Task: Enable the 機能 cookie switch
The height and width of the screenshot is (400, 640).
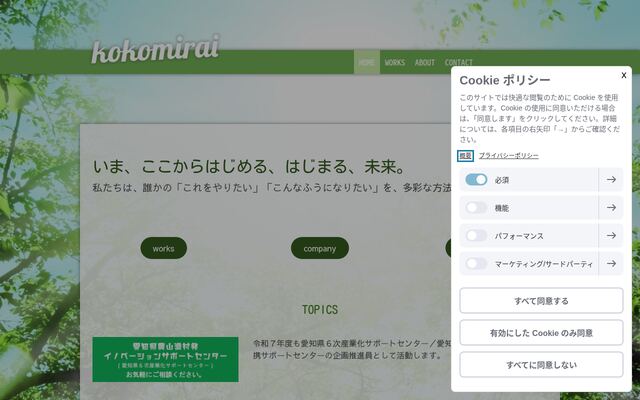Action: tap(476, 208)
